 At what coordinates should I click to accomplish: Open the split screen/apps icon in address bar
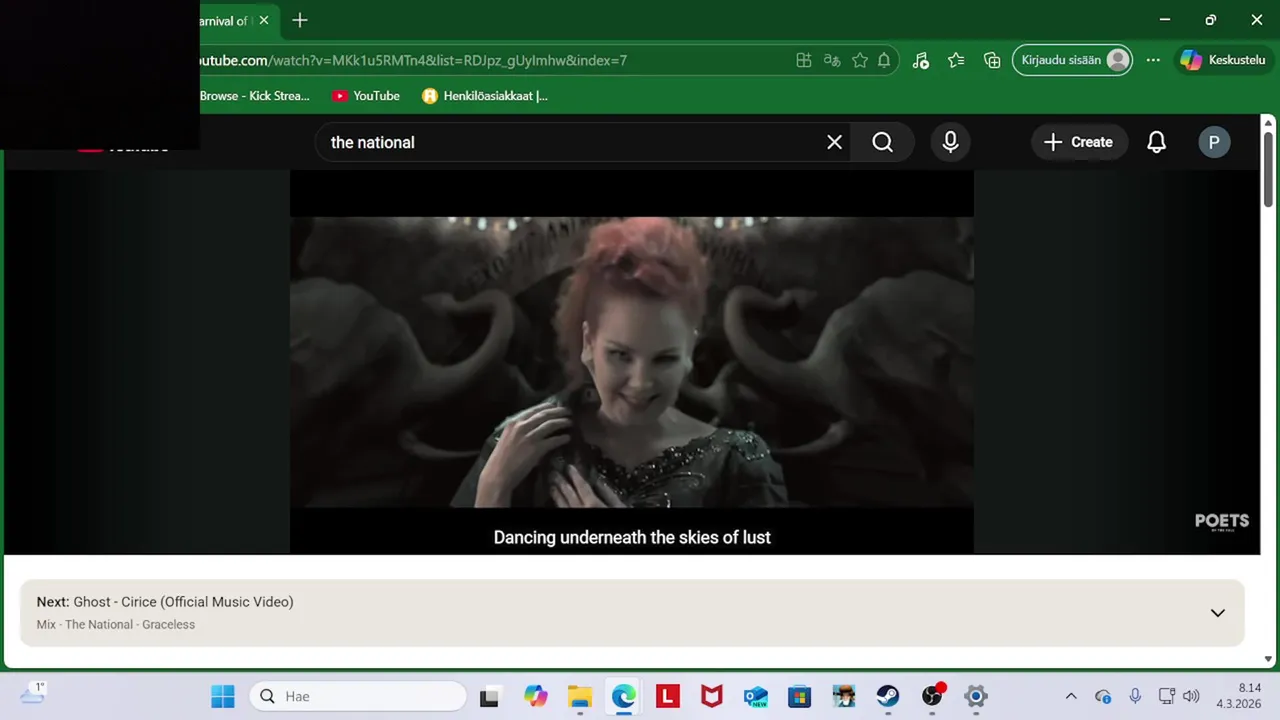coord(803,60)
